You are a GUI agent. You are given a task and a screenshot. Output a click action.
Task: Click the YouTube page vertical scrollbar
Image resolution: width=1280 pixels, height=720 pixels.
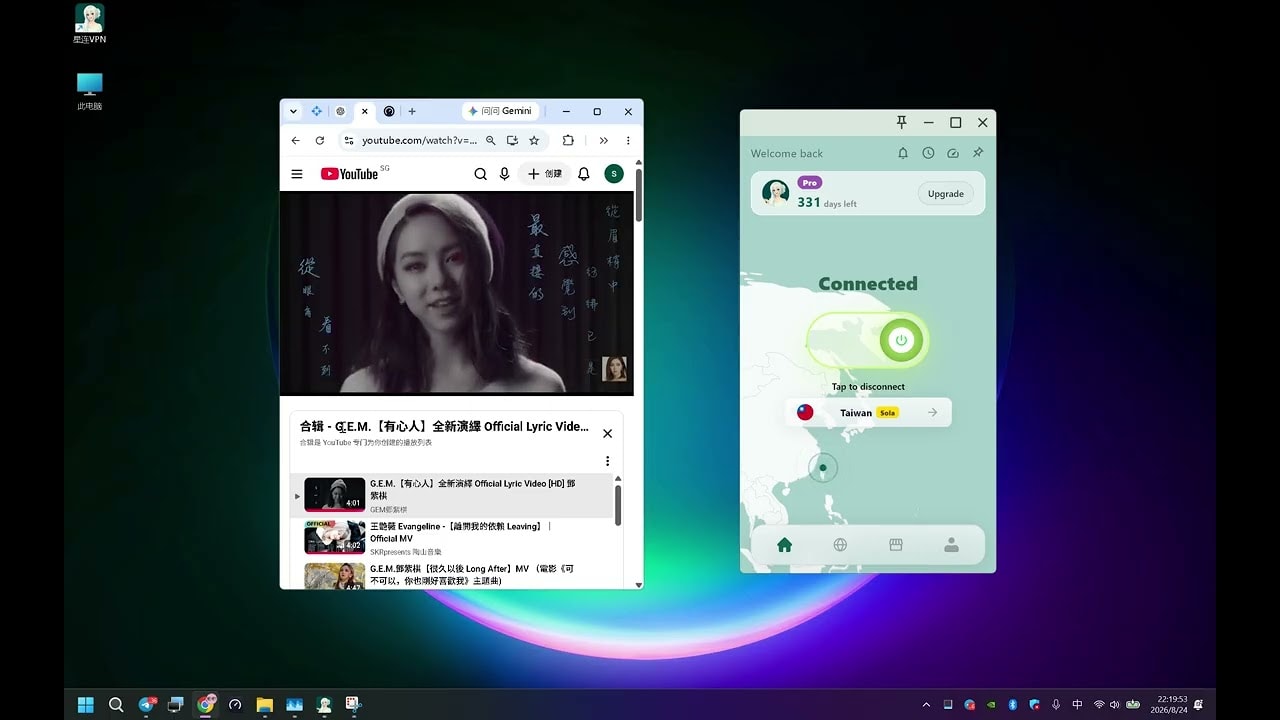coord(638,195)
